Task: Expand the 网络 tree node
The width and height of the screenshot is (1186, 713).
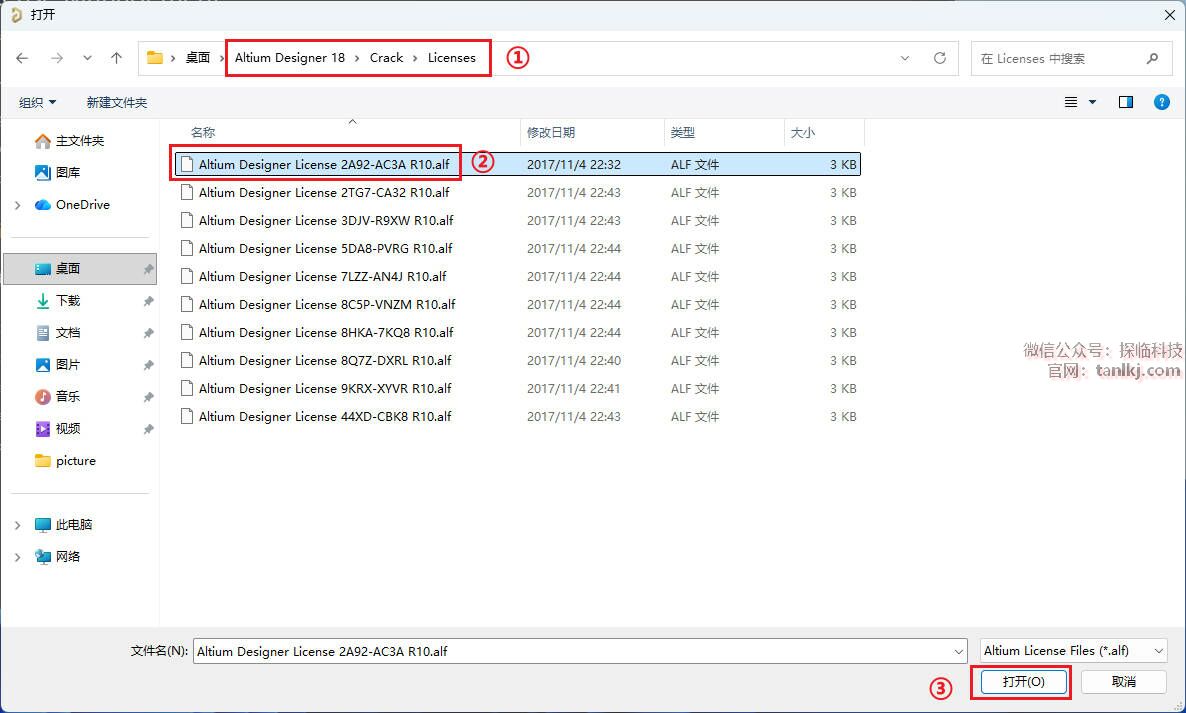Action: click(17, 557)
